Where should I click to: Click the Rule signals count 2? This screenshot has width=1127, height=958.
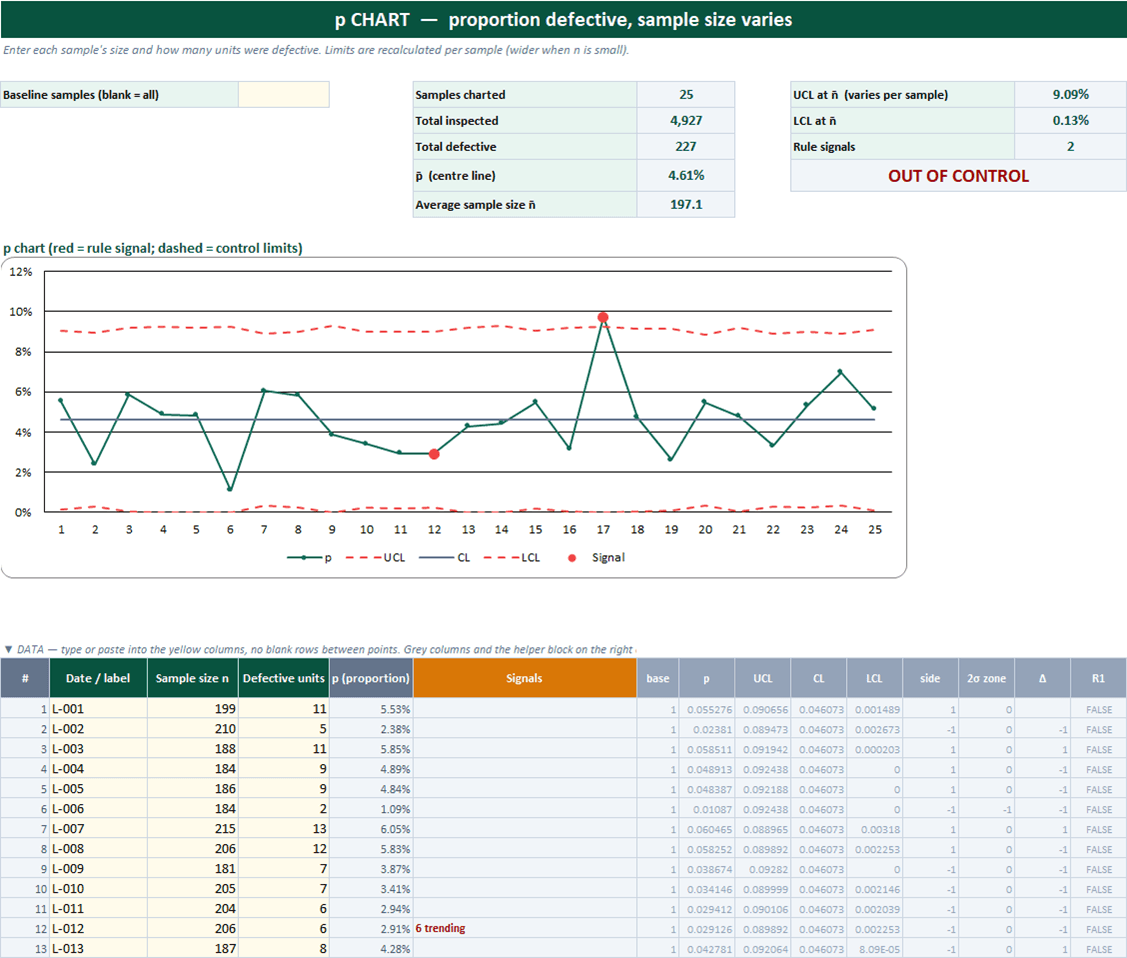tap(1070, 147)
